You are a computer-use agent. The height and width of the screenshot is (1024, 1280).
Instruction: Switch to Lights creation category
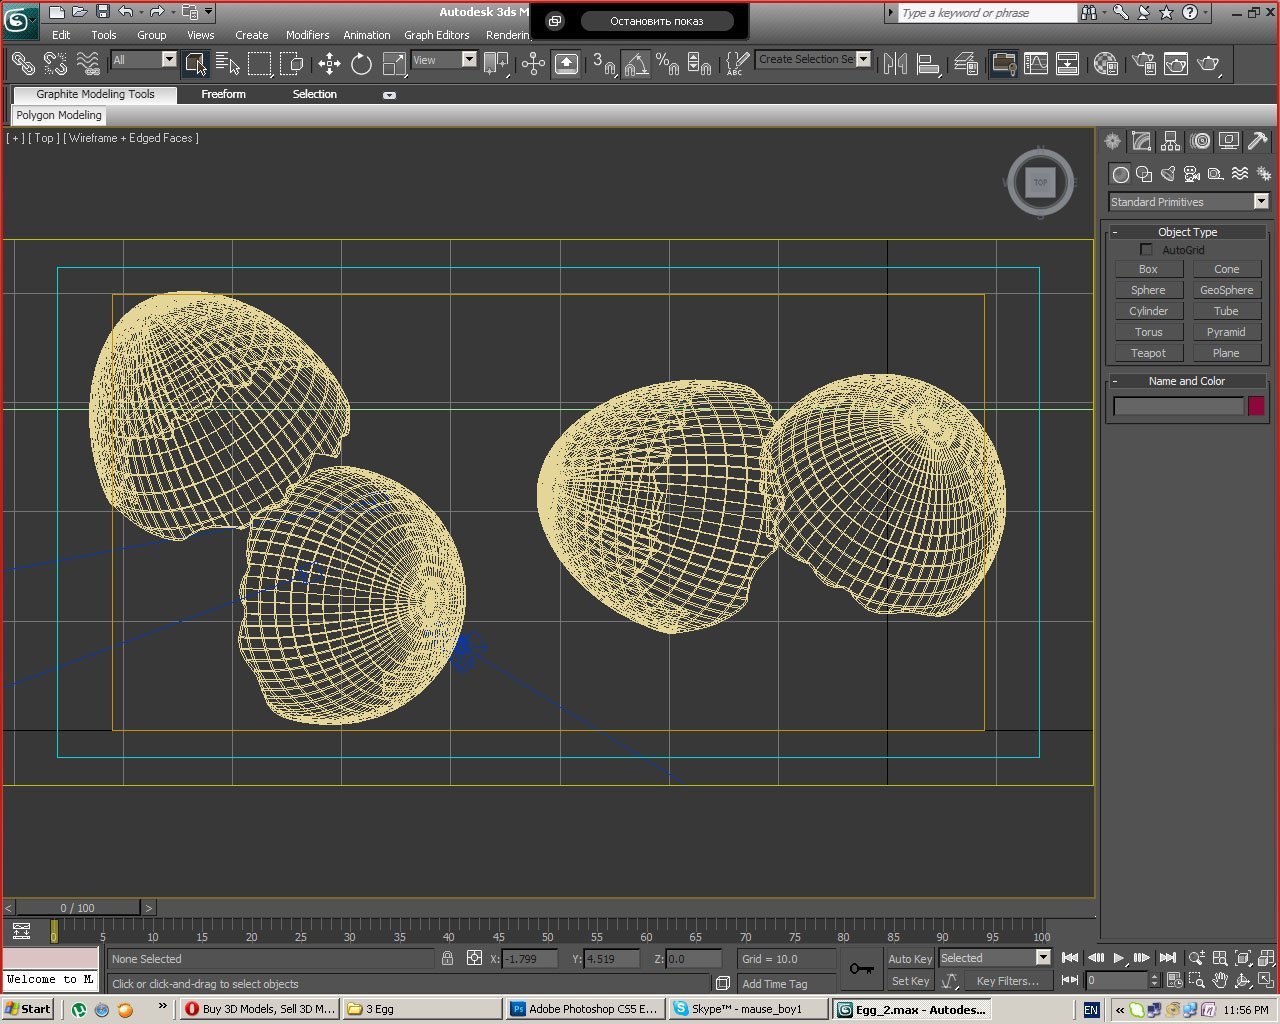coord(1168,174)
